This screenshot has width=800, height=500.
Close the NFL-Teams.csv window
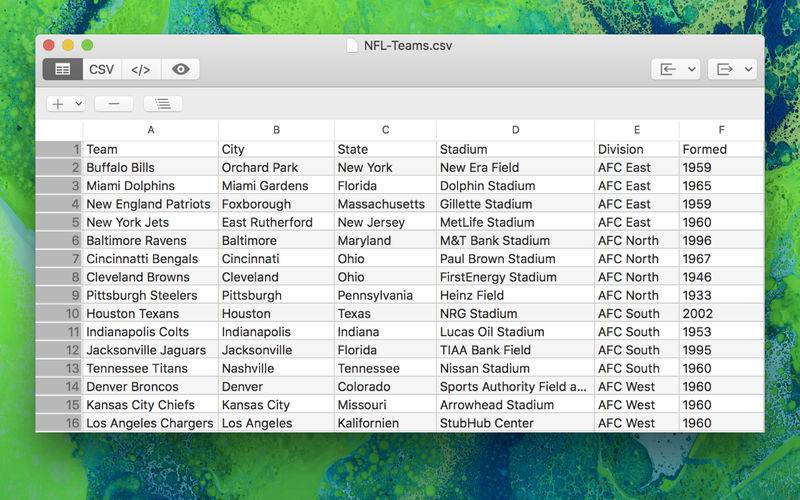[x=48, y=45]
